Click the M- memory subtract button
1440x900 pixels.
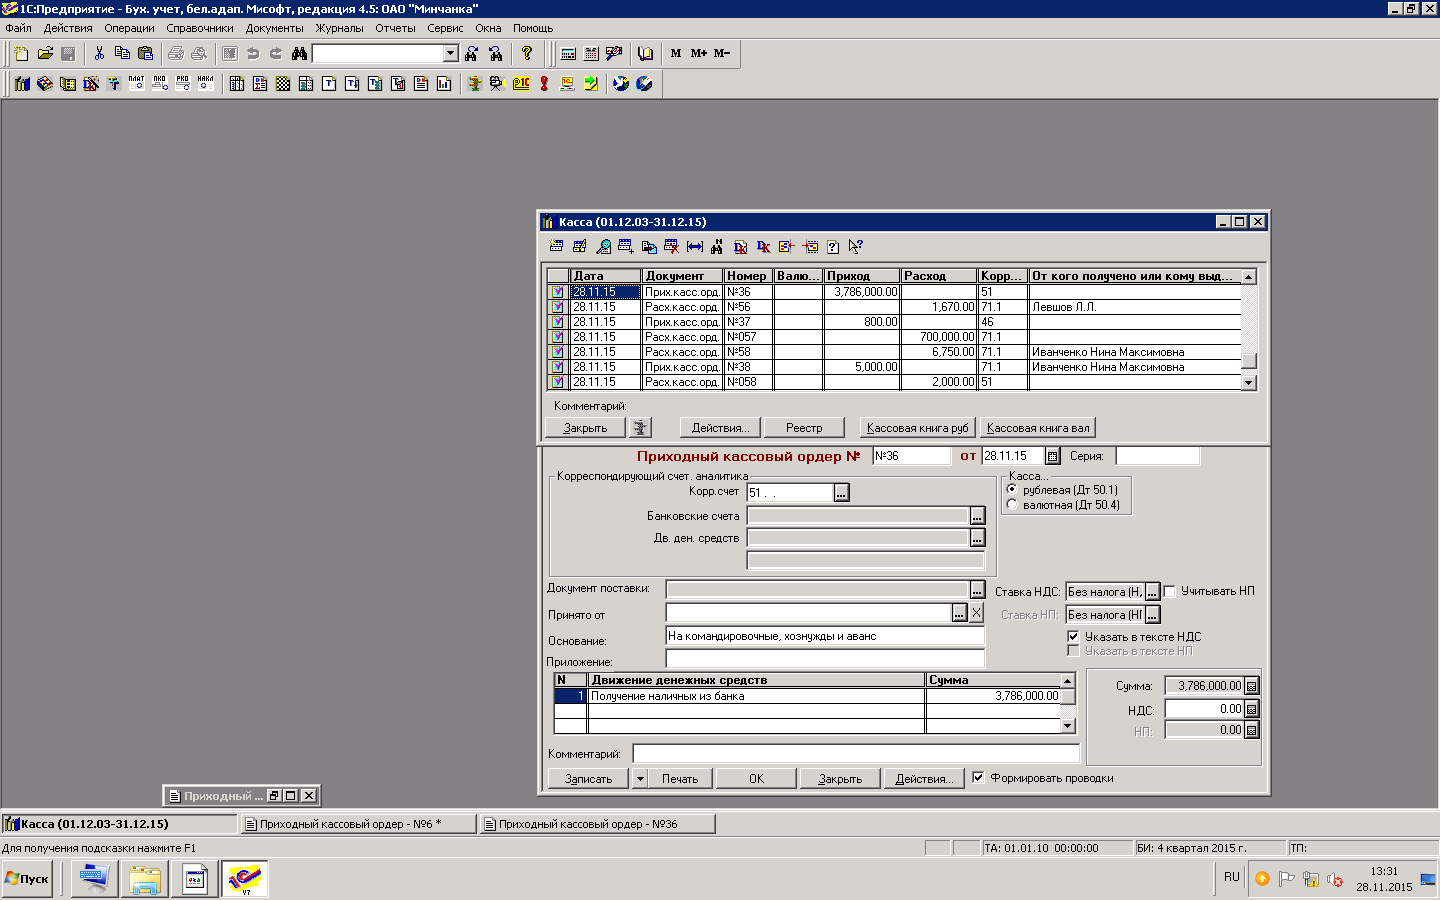[x=722, y=53]
